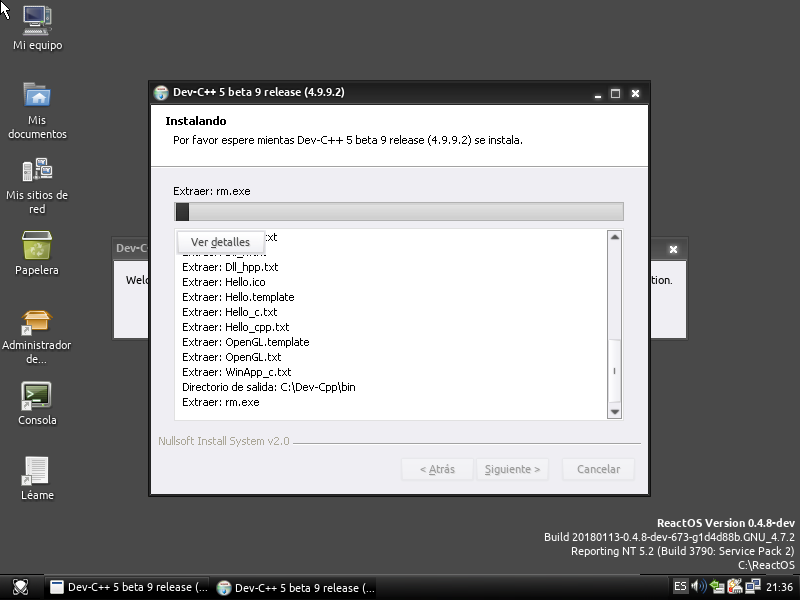
Task: Click the taskbar clock showing 21:36
Action: click(779, 587)
